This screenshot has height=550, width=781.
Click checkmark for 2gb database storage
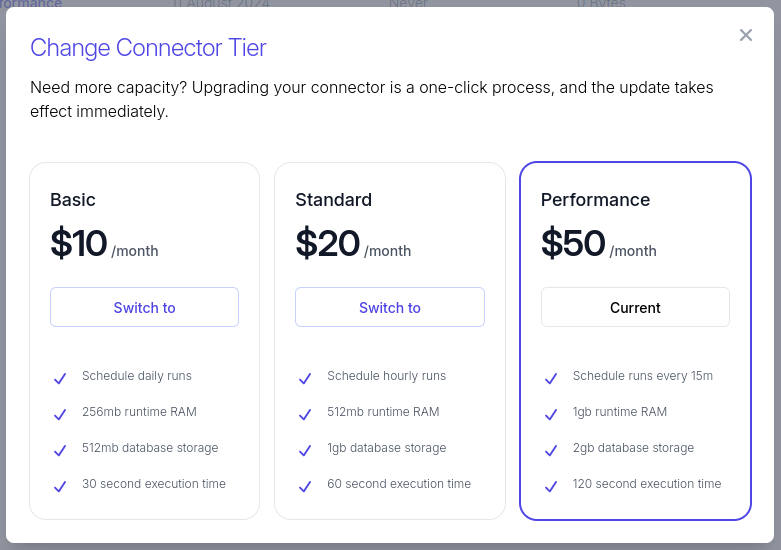[551, 450]
